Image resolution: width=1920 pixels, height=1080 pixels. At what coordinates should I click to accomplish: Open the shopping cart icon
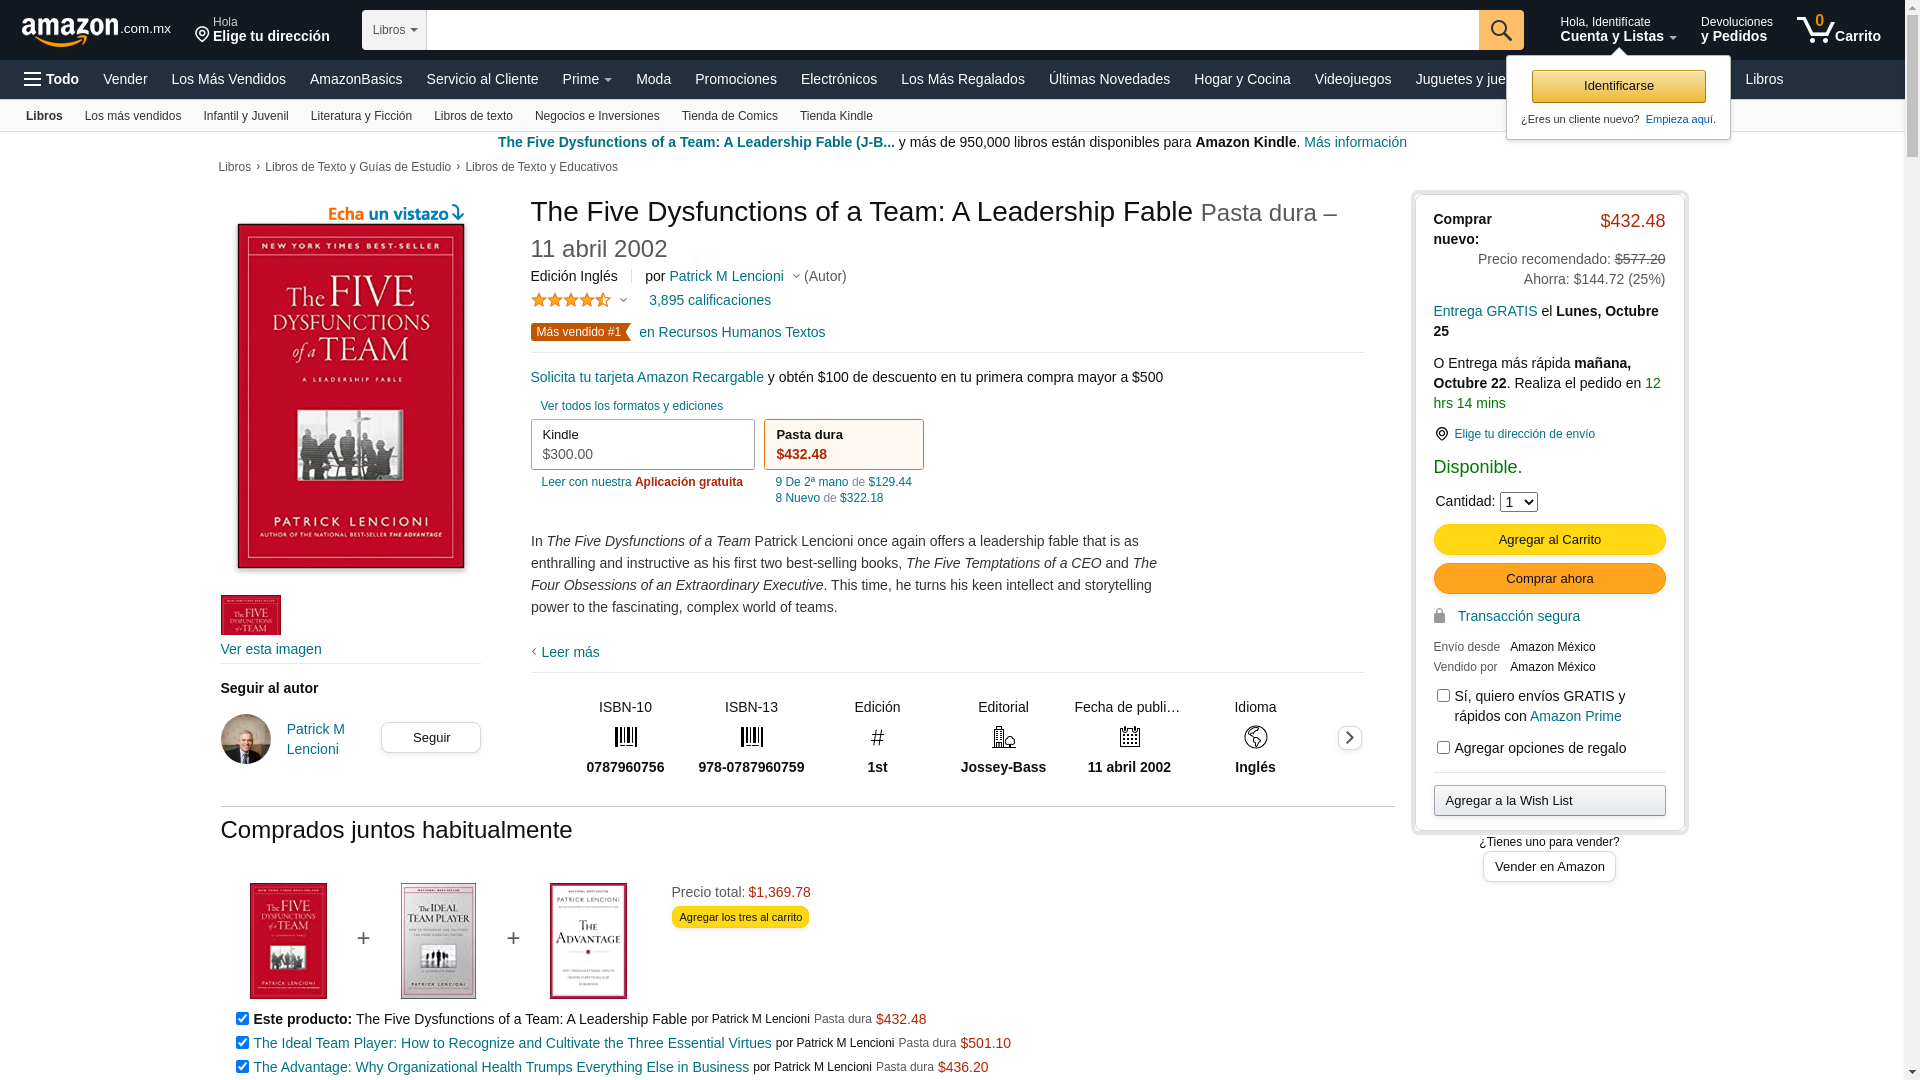[x=1816, y=30]
